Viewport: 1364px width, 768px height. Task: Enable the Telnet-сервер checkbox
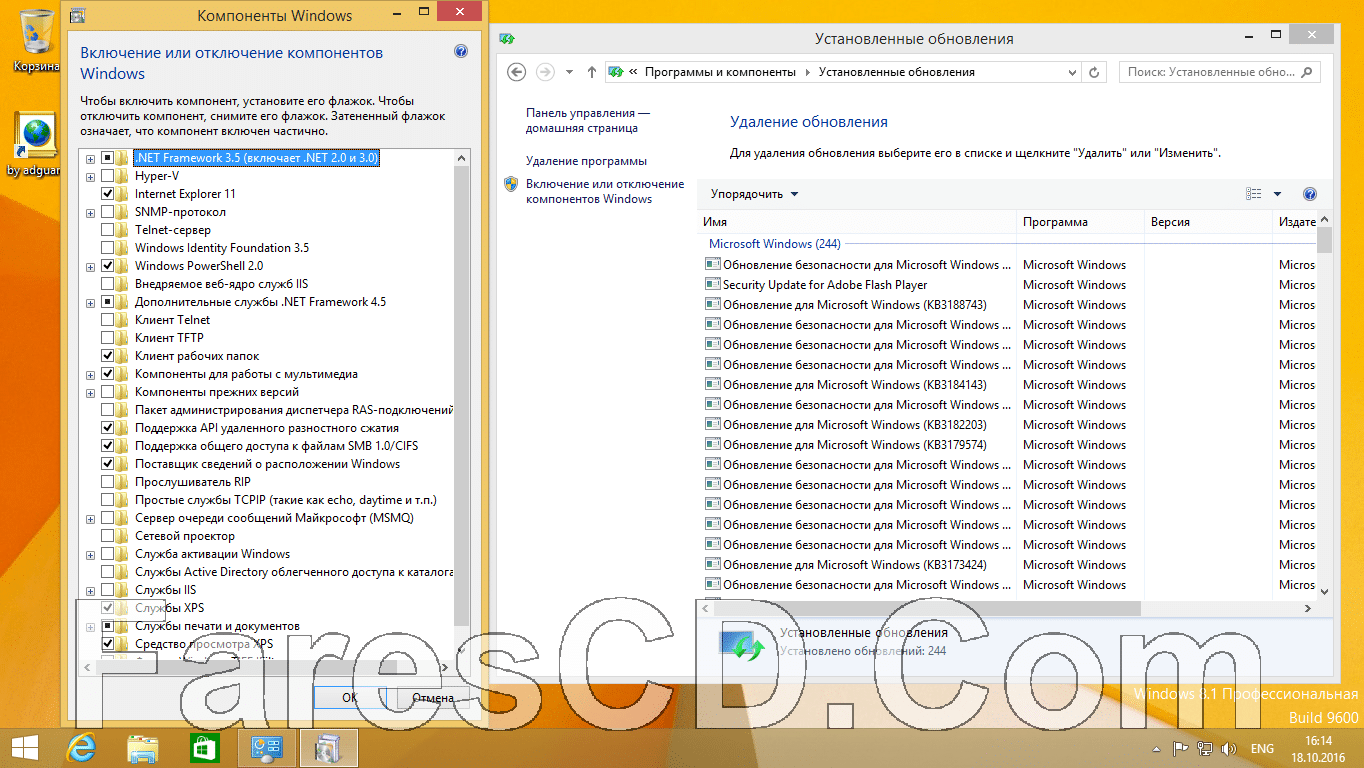107,230
